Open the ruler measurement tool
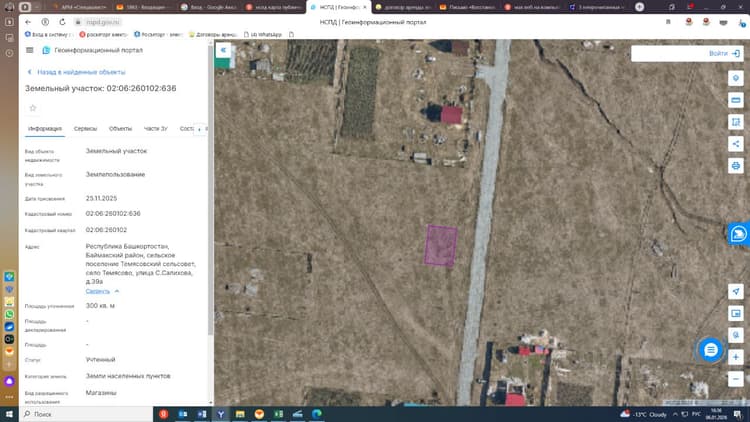Image resolution: width=750 pixels, height=422 pixels. coord(735,100)
